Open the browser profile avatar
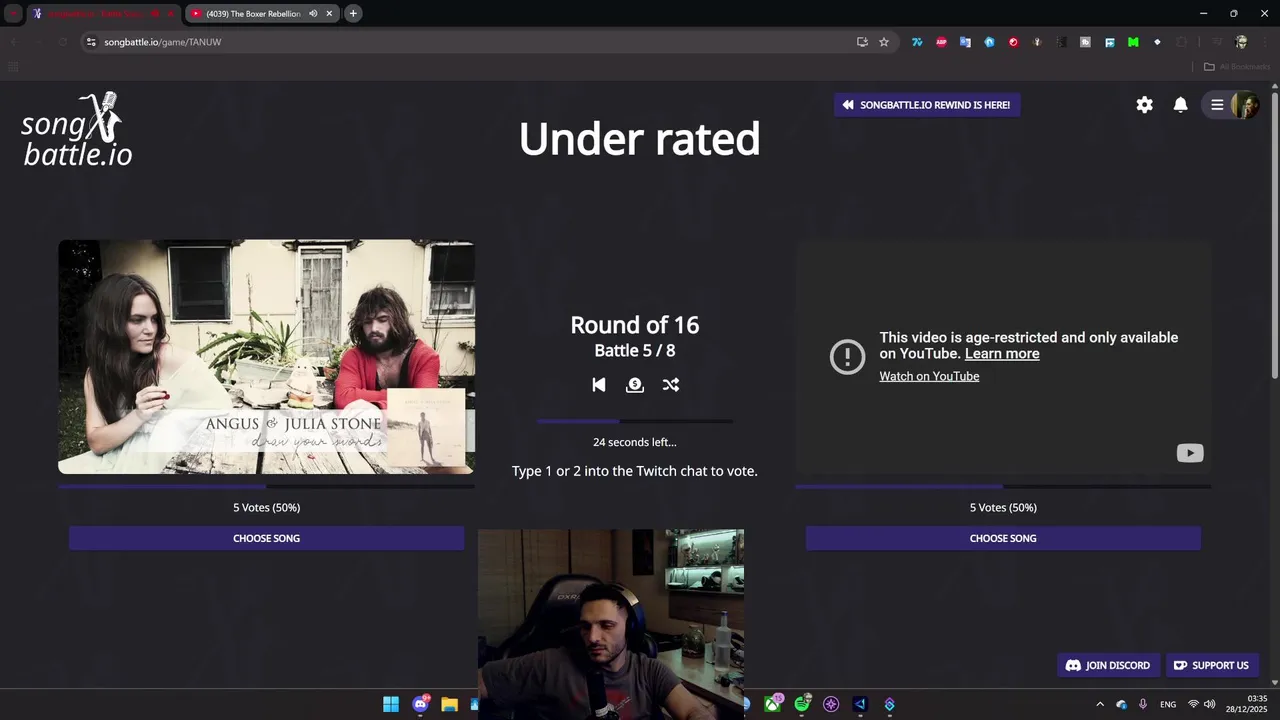This screenshot has width=1280, height=720. (x=1241, y=42)
